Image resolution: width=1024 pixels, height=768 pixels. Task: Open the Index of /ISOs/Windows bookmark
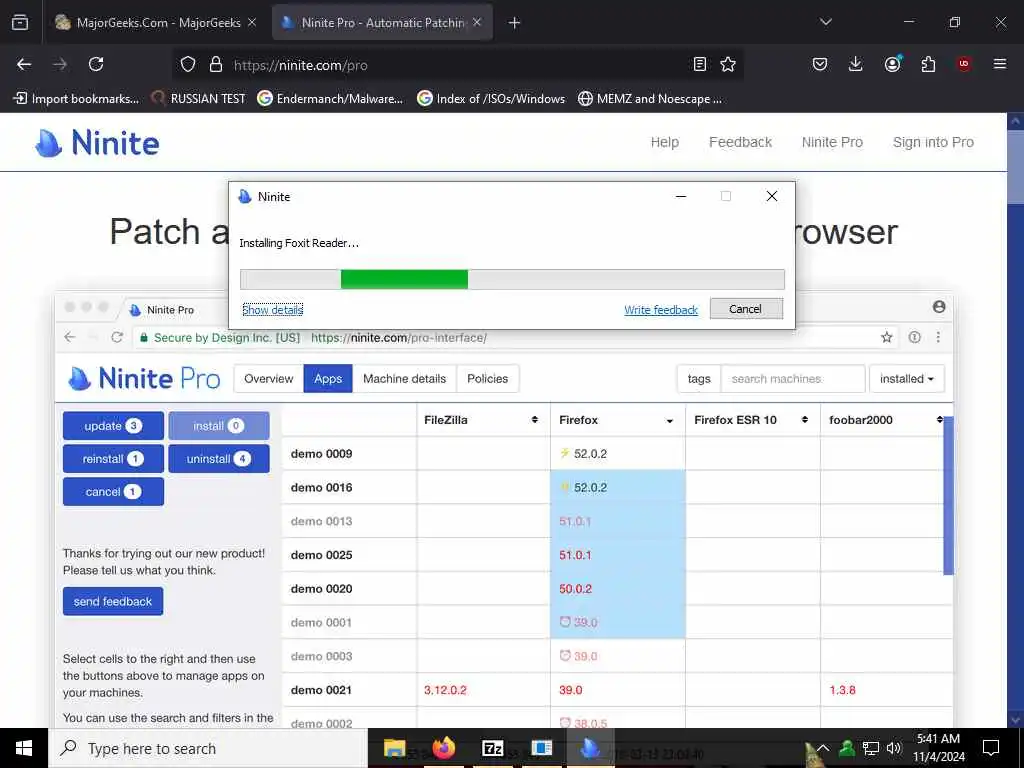491,99
